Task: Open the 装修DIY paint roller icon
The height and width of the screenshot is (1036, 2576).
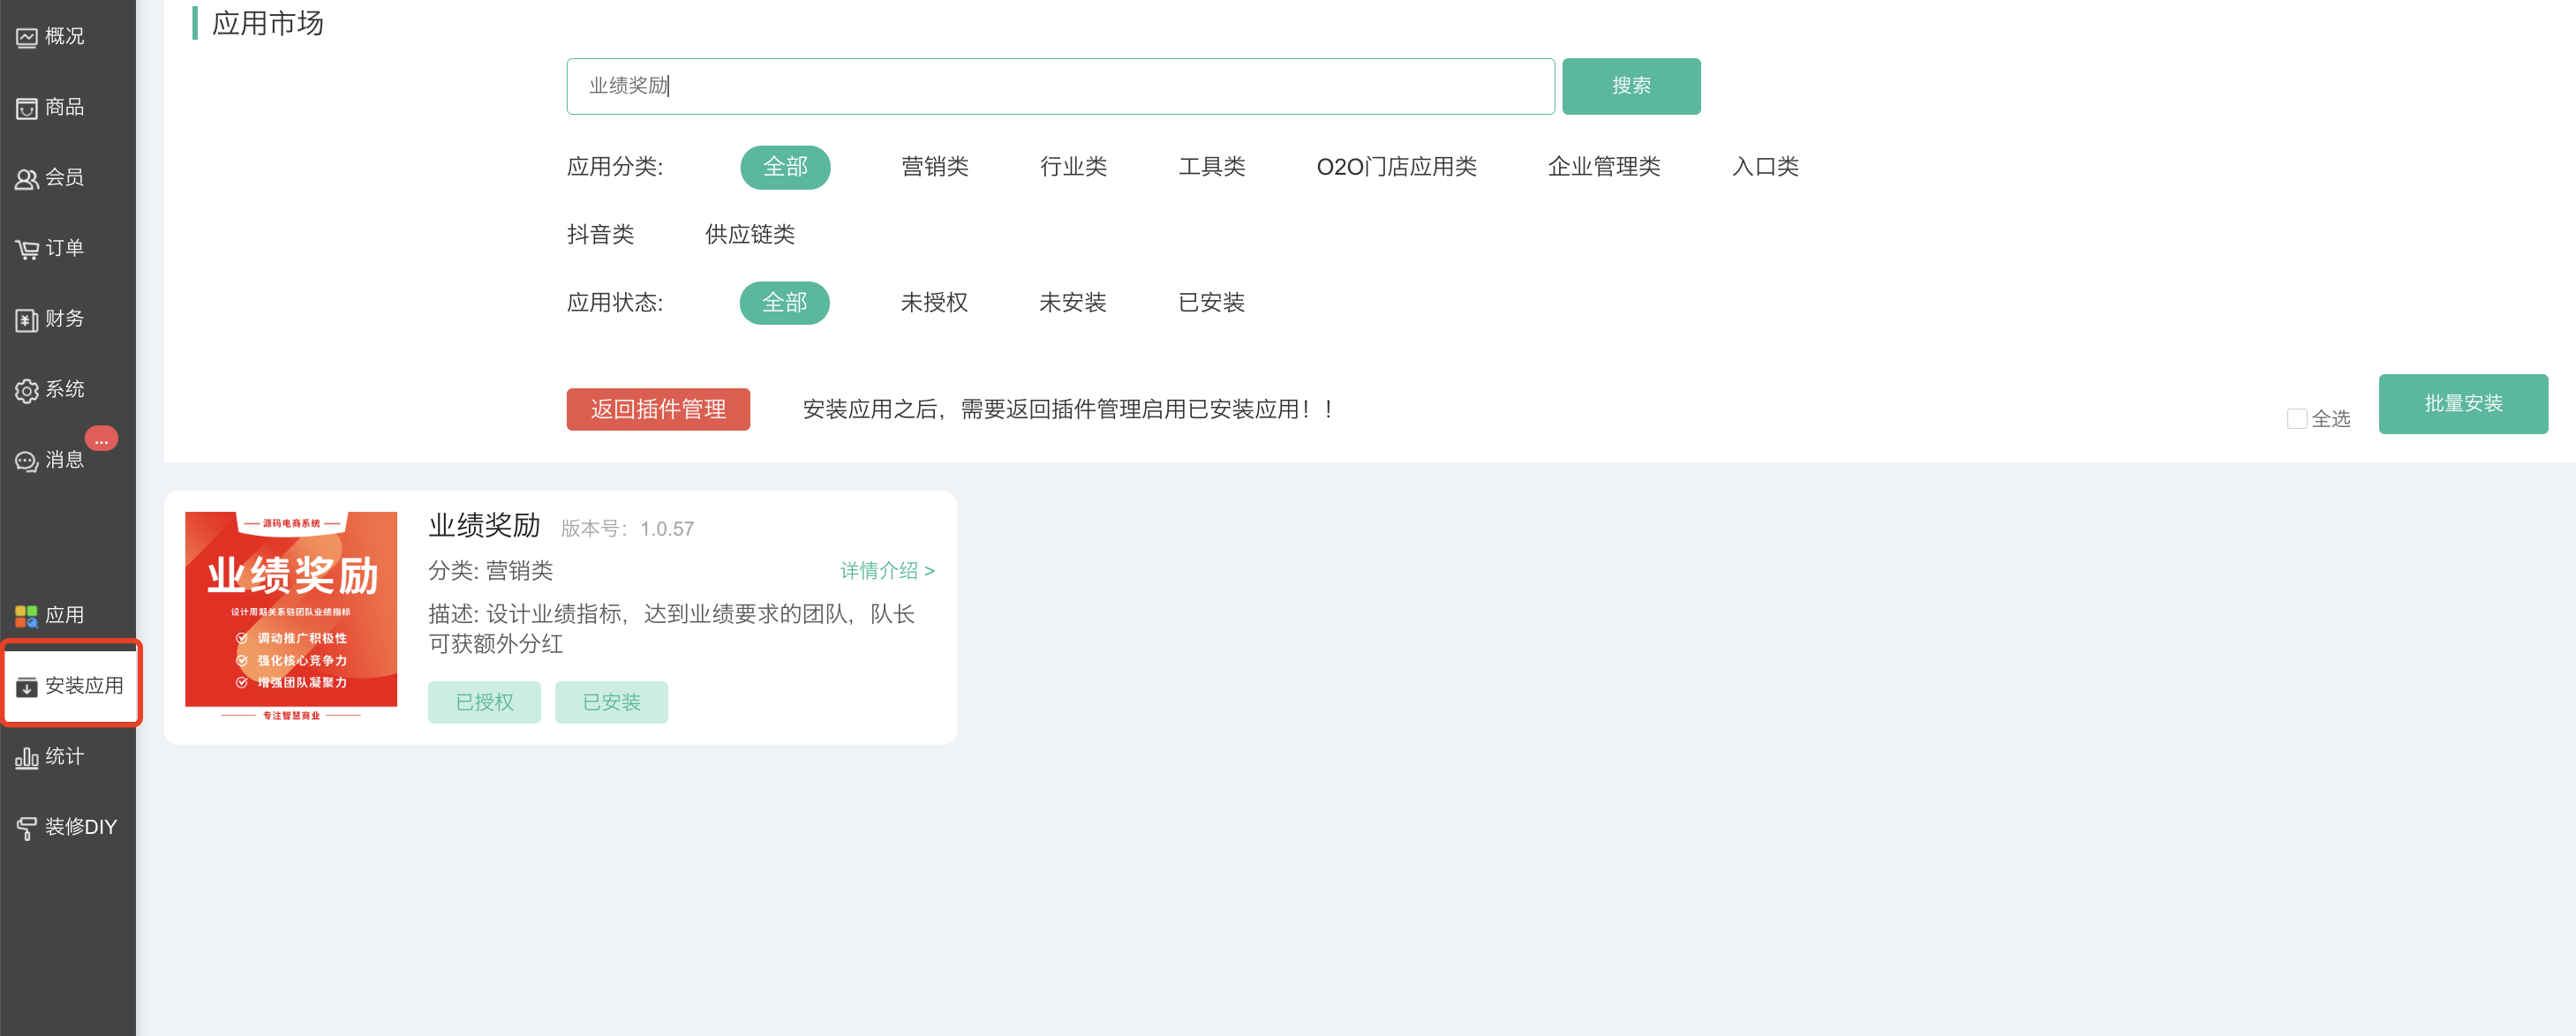Action: 27,827
